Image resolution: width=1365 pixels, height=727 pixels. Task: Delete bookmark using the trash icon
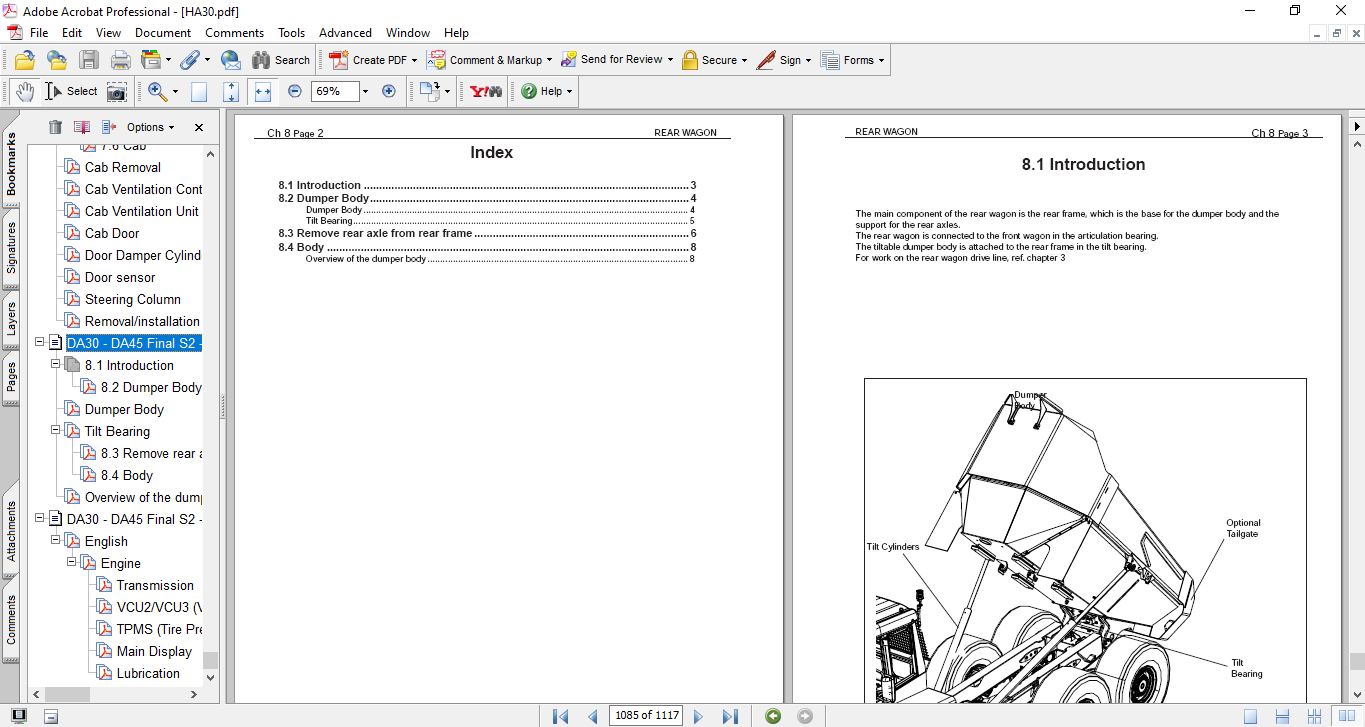[55, 127]
